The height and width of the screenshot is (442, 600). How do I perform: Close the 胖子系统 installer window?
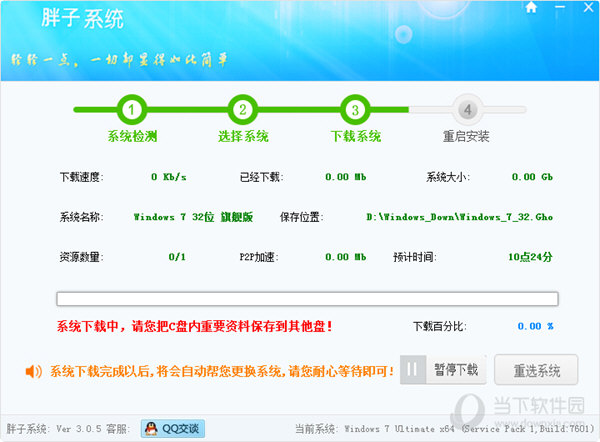[x=590, y=8]
